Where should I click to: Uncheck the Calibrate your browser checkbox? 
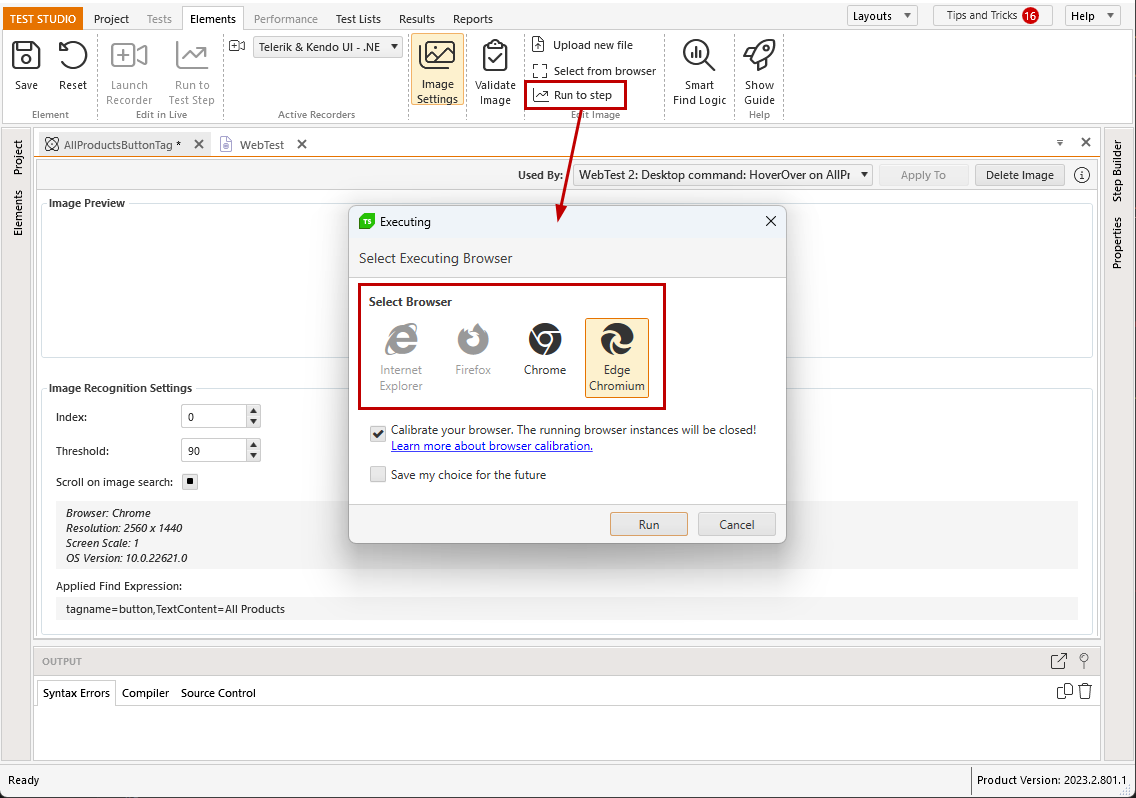tap(377, 433)
